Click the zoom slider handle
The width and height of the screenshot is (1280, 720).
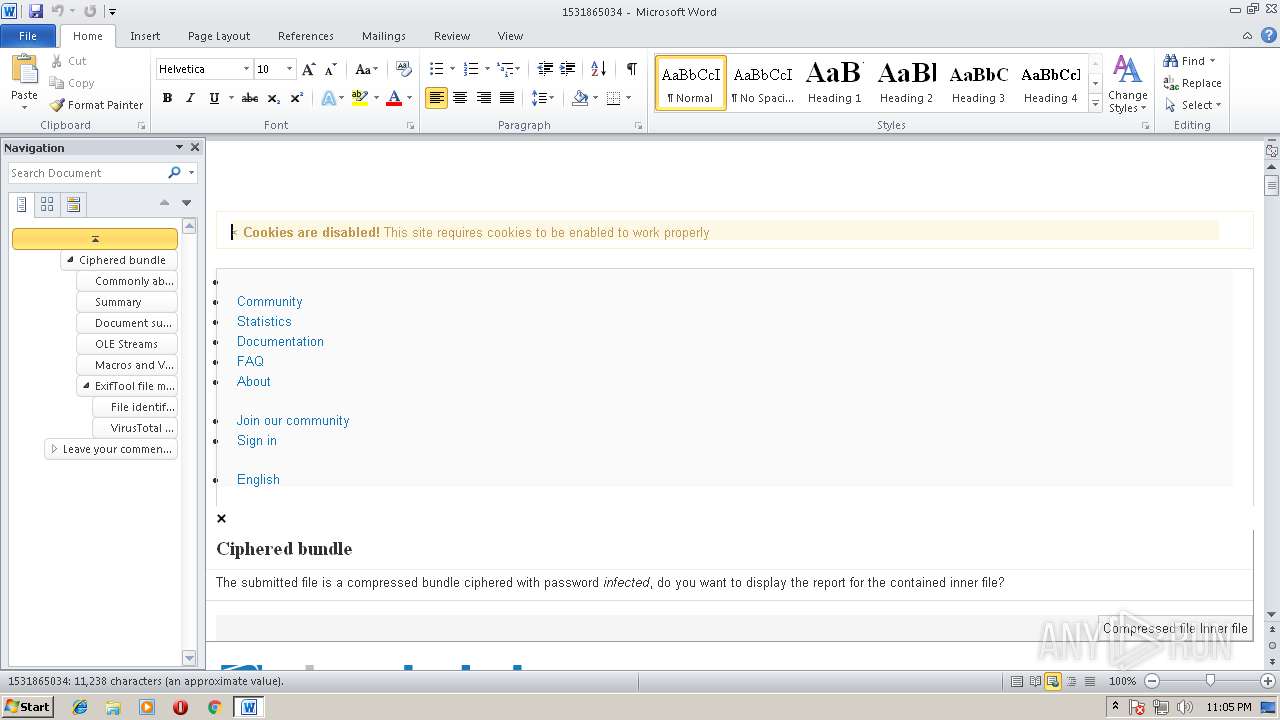[x=1210, y=681]
